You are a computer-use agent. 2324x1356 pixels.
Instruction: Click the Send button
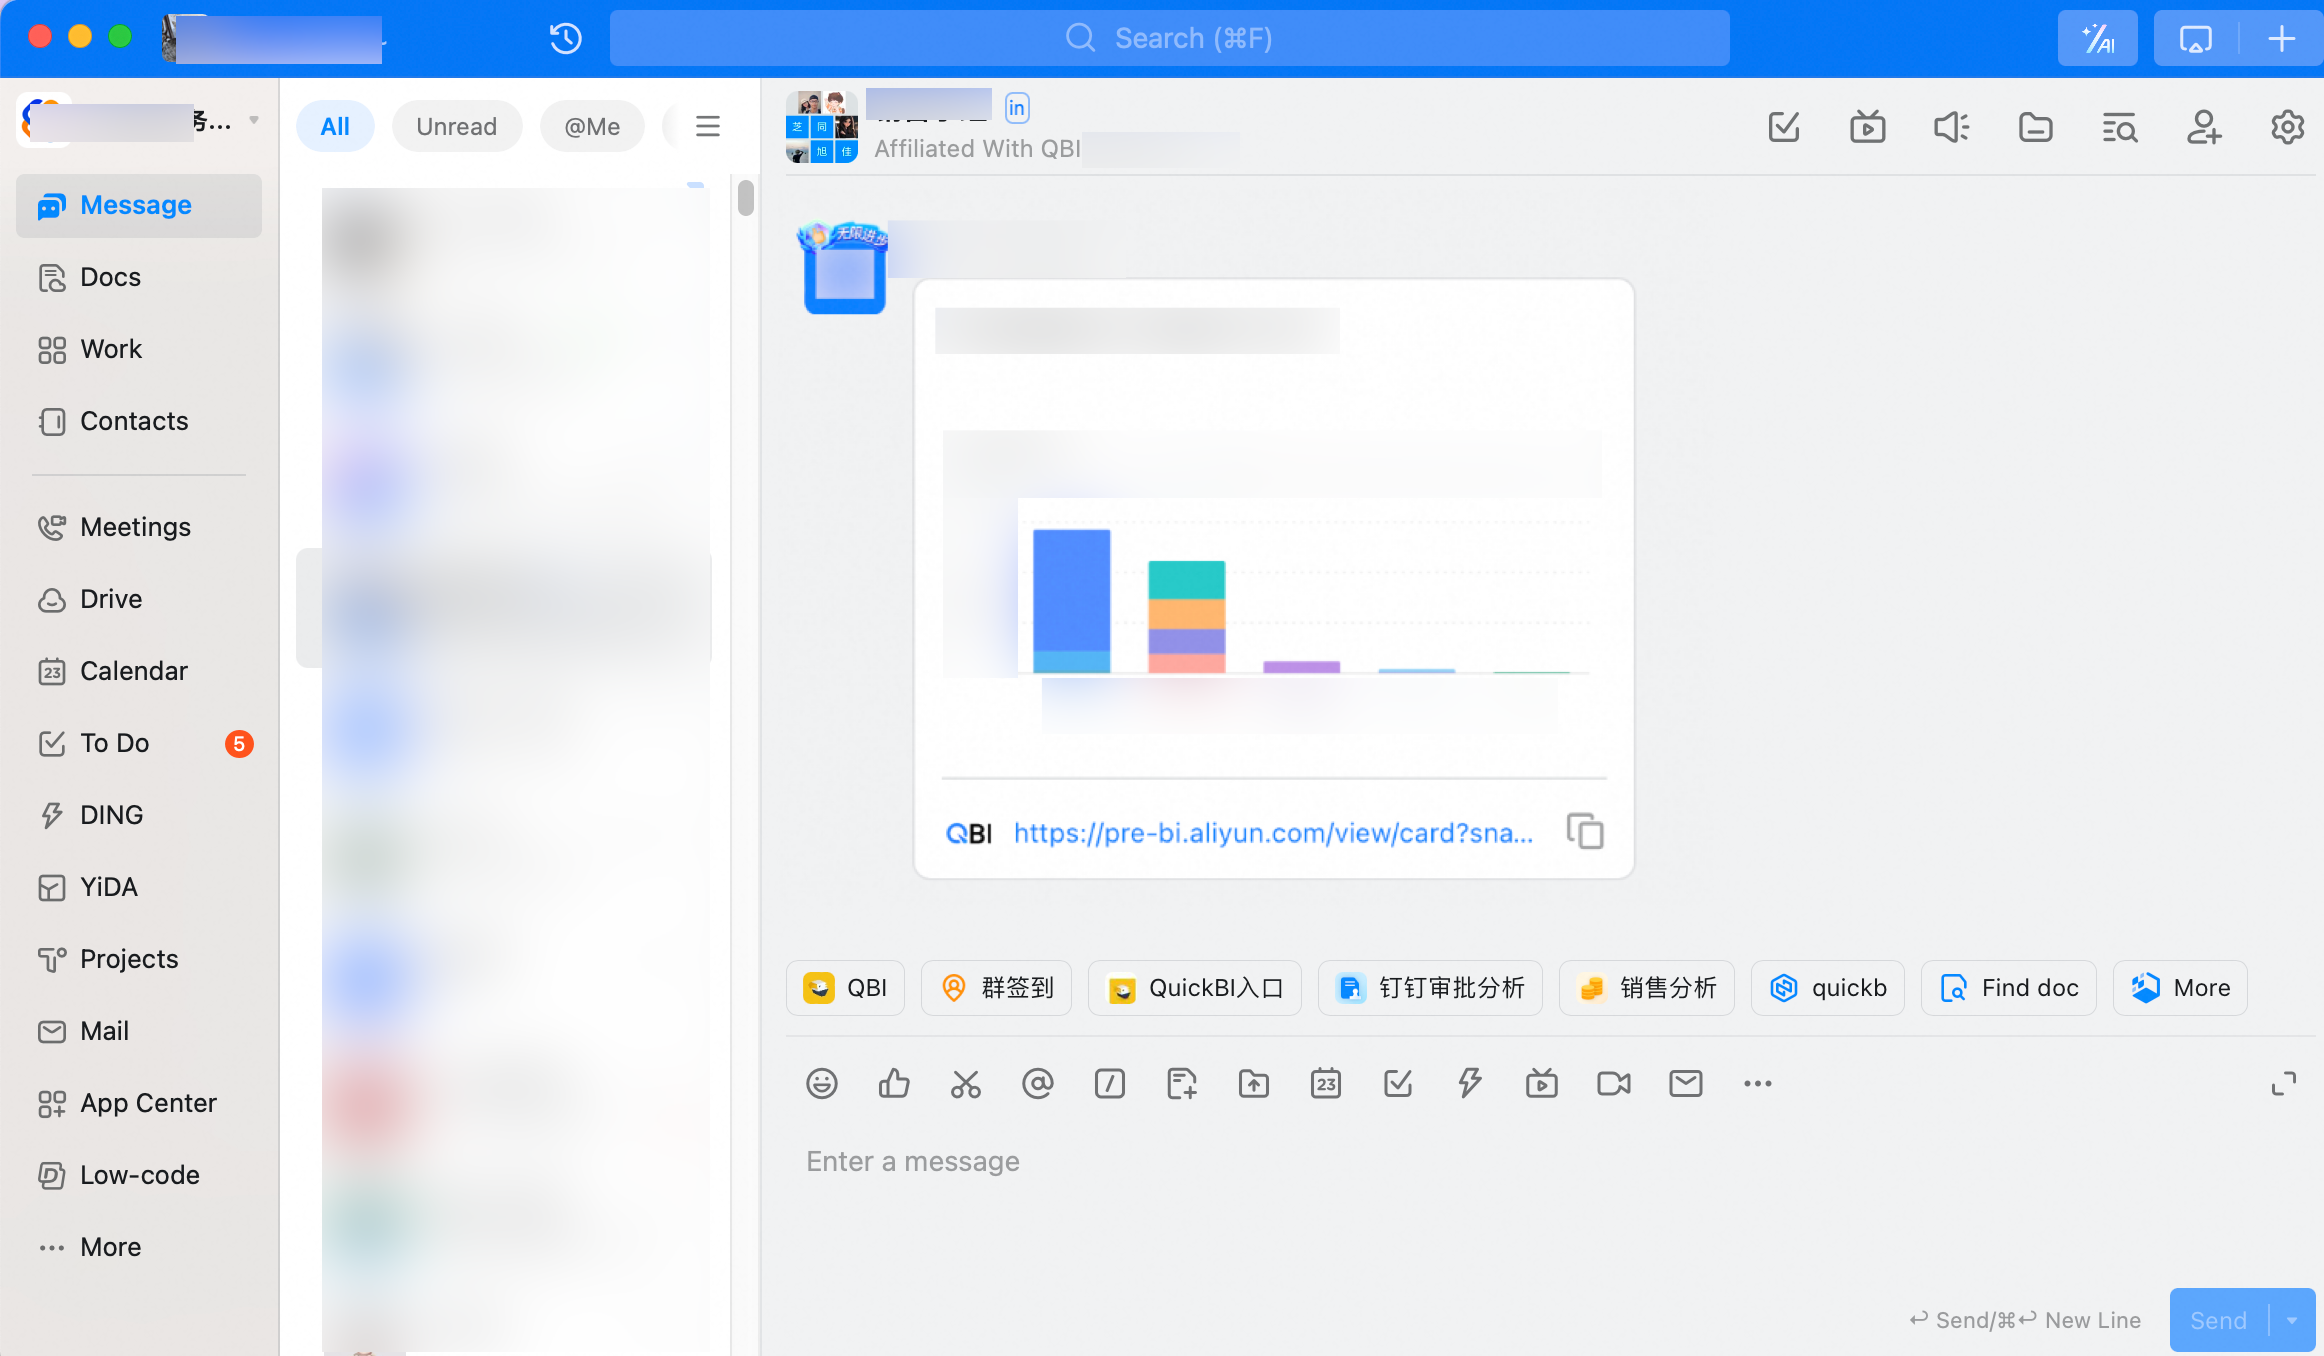[2218, 1320]
